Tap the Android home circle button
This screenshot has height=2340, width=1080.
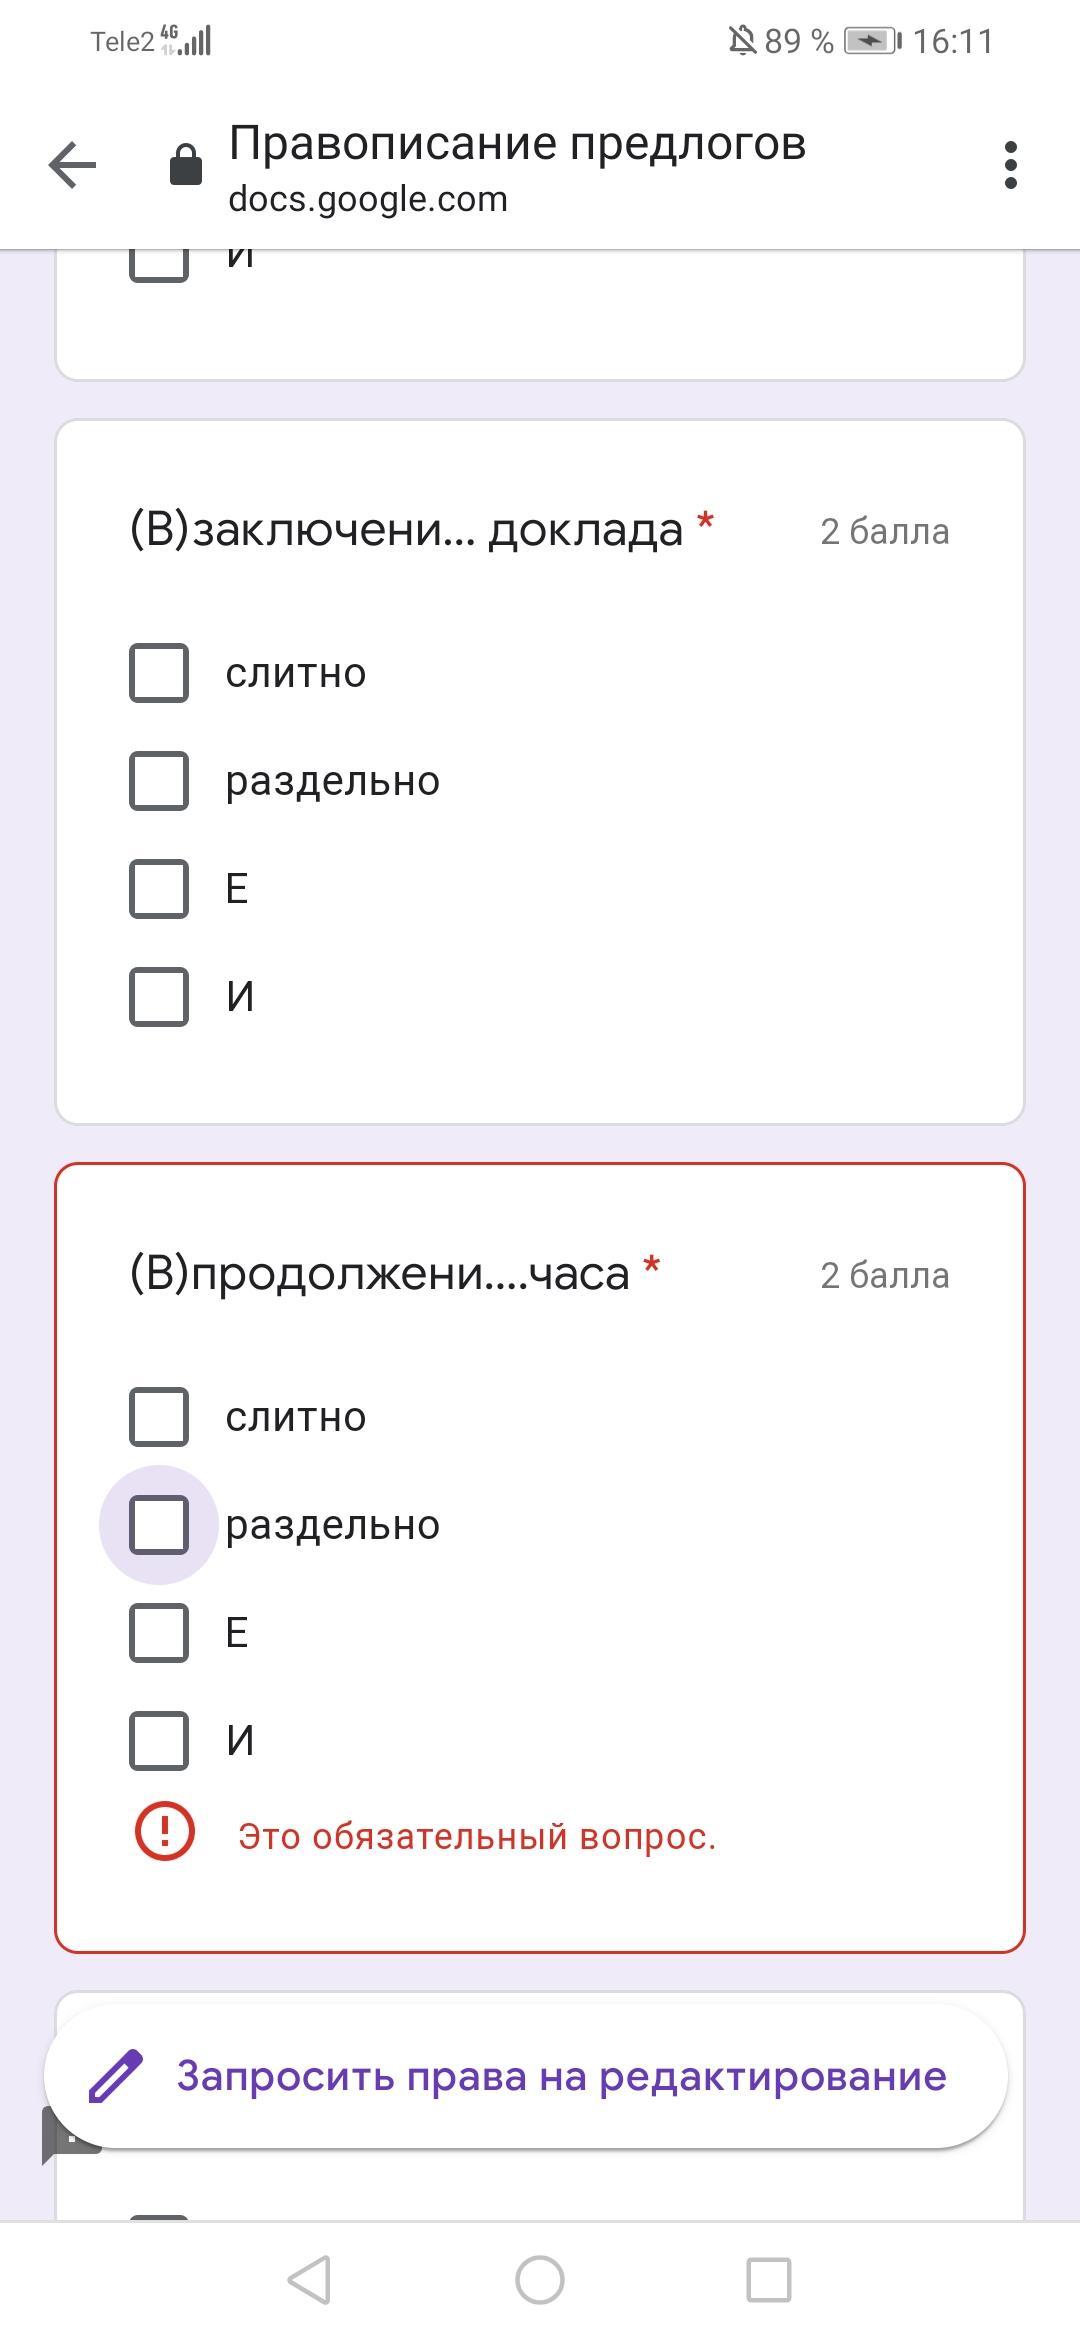540,2280
